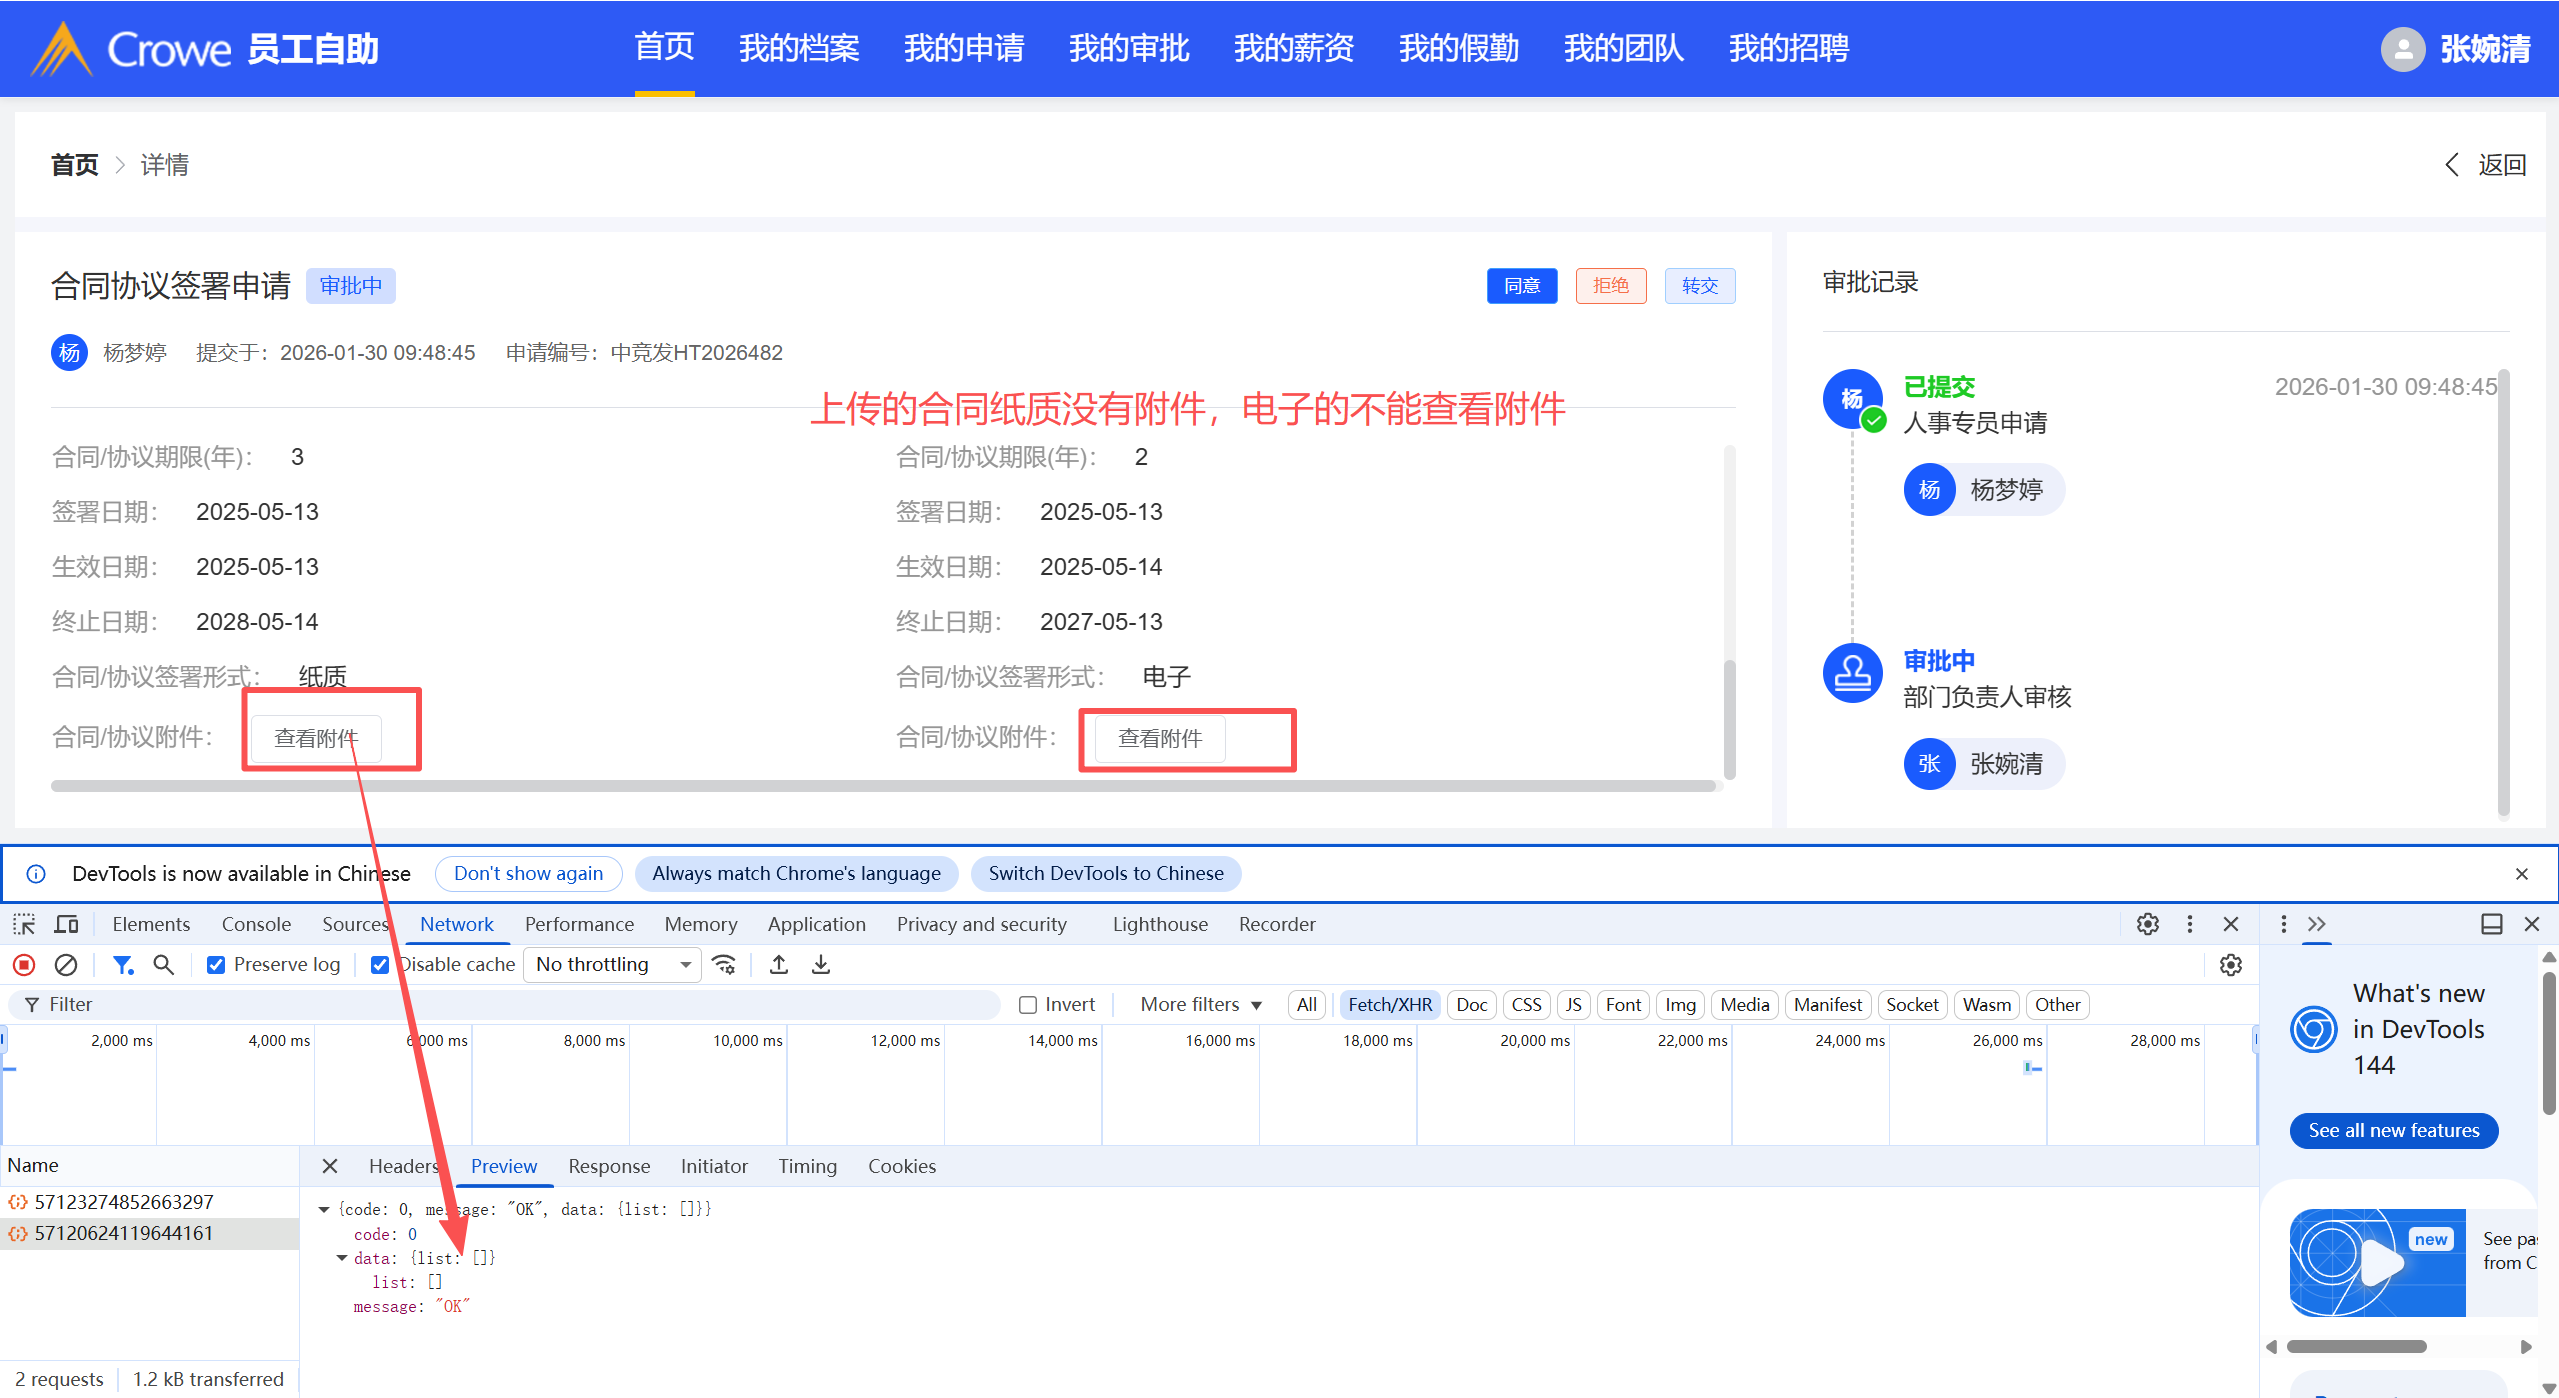Screen dimensions: 2559x1398
Task: Click the inspect element picker icon
Action: point(24,924)
